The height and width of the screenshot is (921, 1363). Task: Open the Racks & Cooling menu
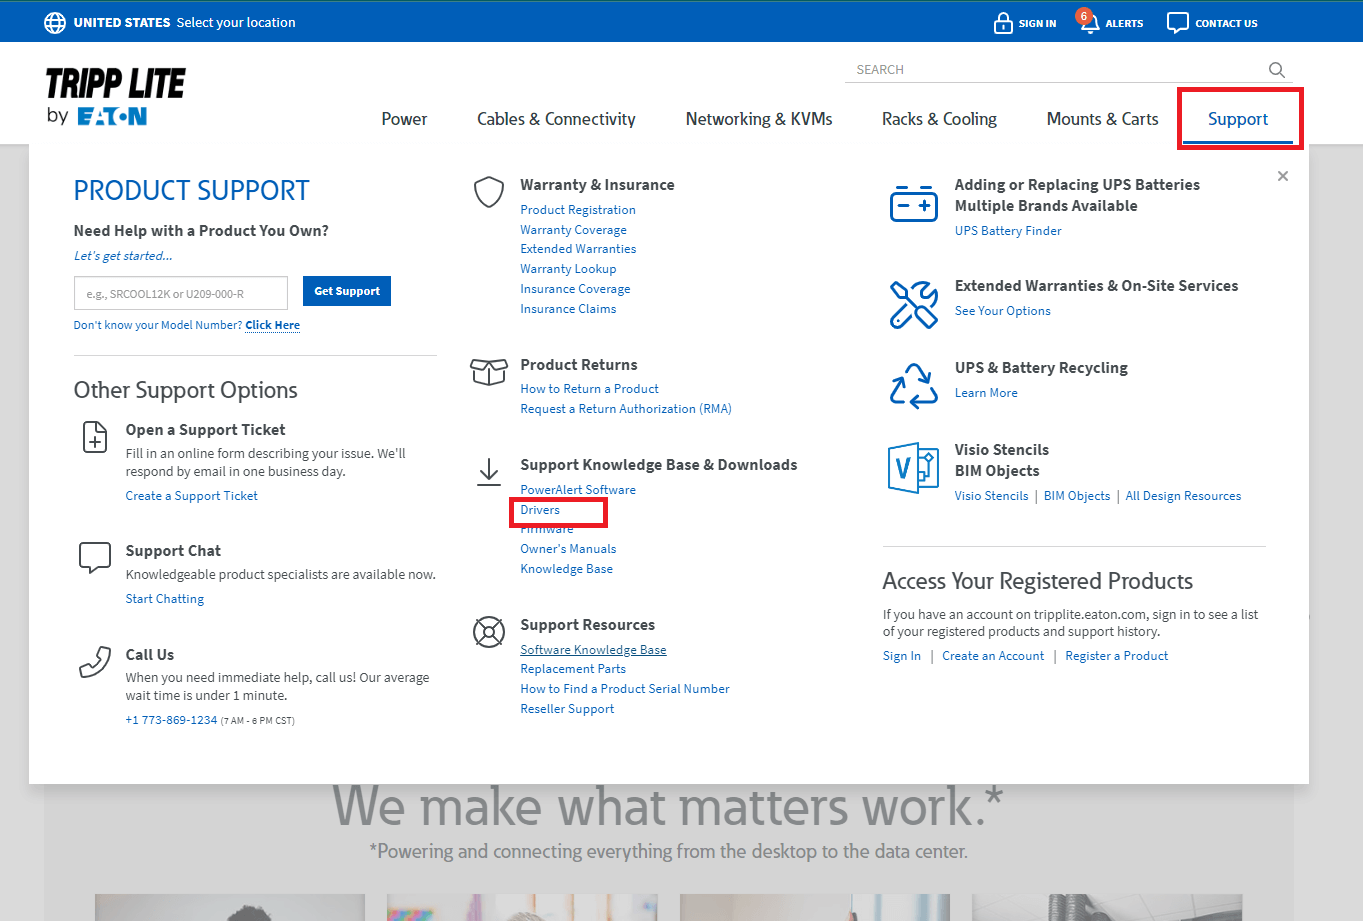click(939, 119)
